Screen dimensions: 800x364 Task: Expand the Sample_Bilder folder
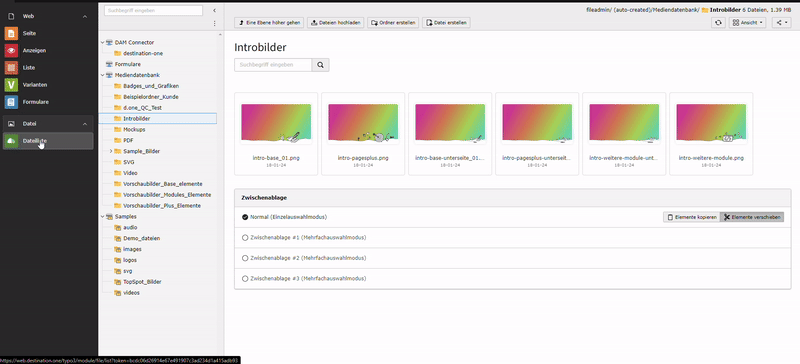coord(111,151)
